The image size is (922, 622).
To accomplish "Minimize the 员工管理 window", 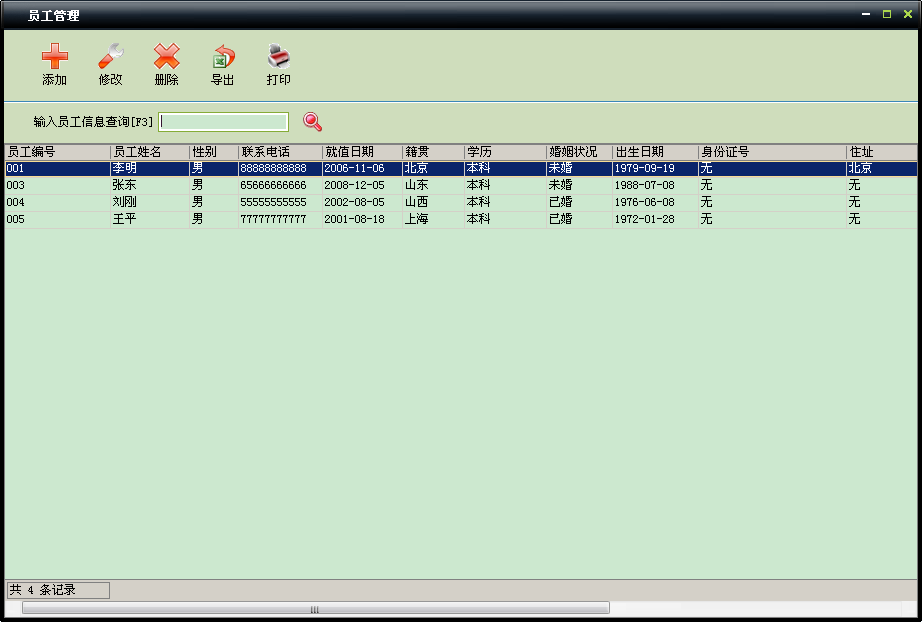I will point(866,14).
